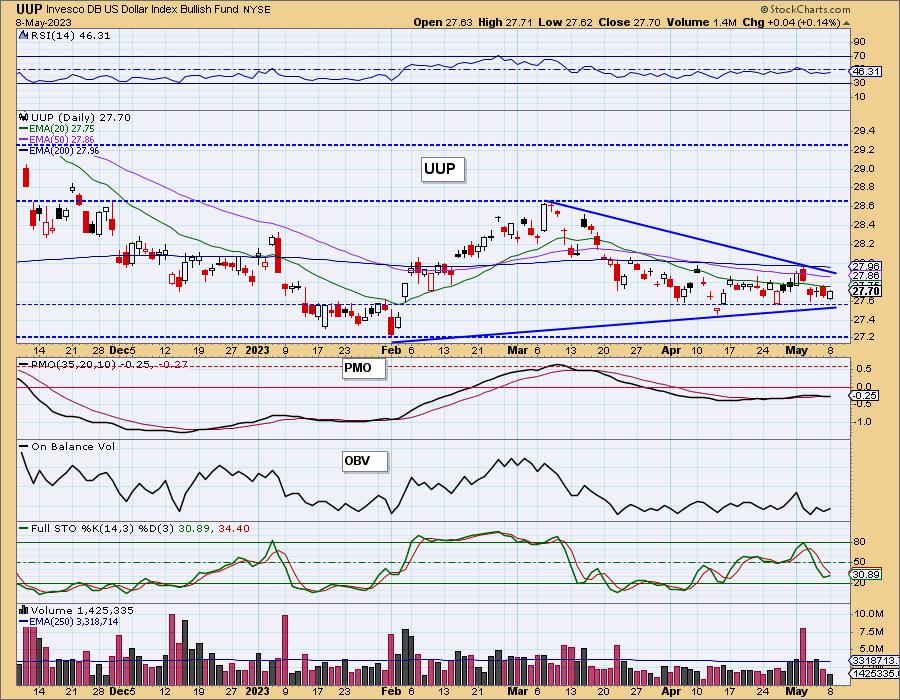This screenshot has height=700, width=900.
Task: Click the 3318713 tag on volume axis
Action: coord(872,660)
